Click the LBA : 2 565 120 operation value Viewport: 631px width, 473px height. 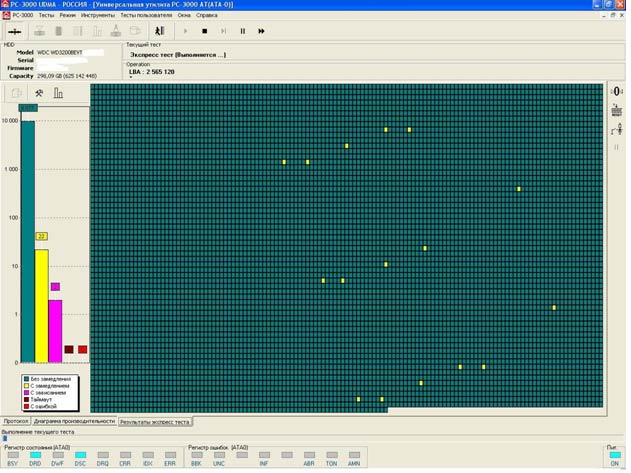[152, 72]
